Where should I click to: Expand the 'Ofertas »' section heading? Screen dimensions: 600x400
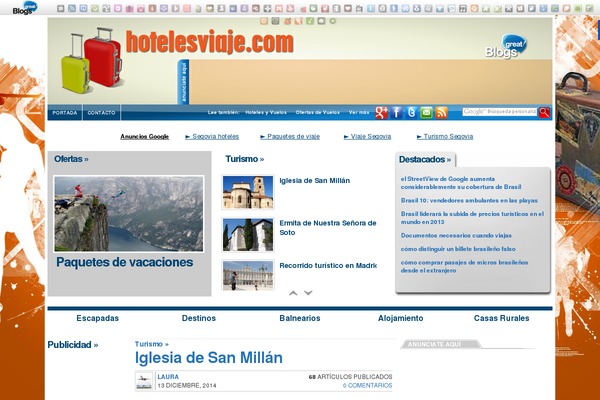click(x=71, y=159)
